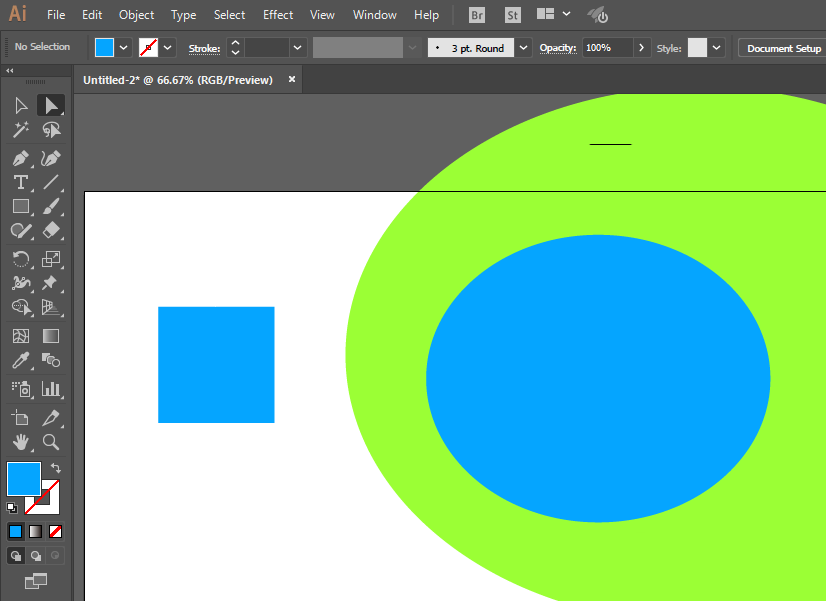Expand the opacity slider arrow
This screenshot has height=601, width=826.
pos(641,47)
